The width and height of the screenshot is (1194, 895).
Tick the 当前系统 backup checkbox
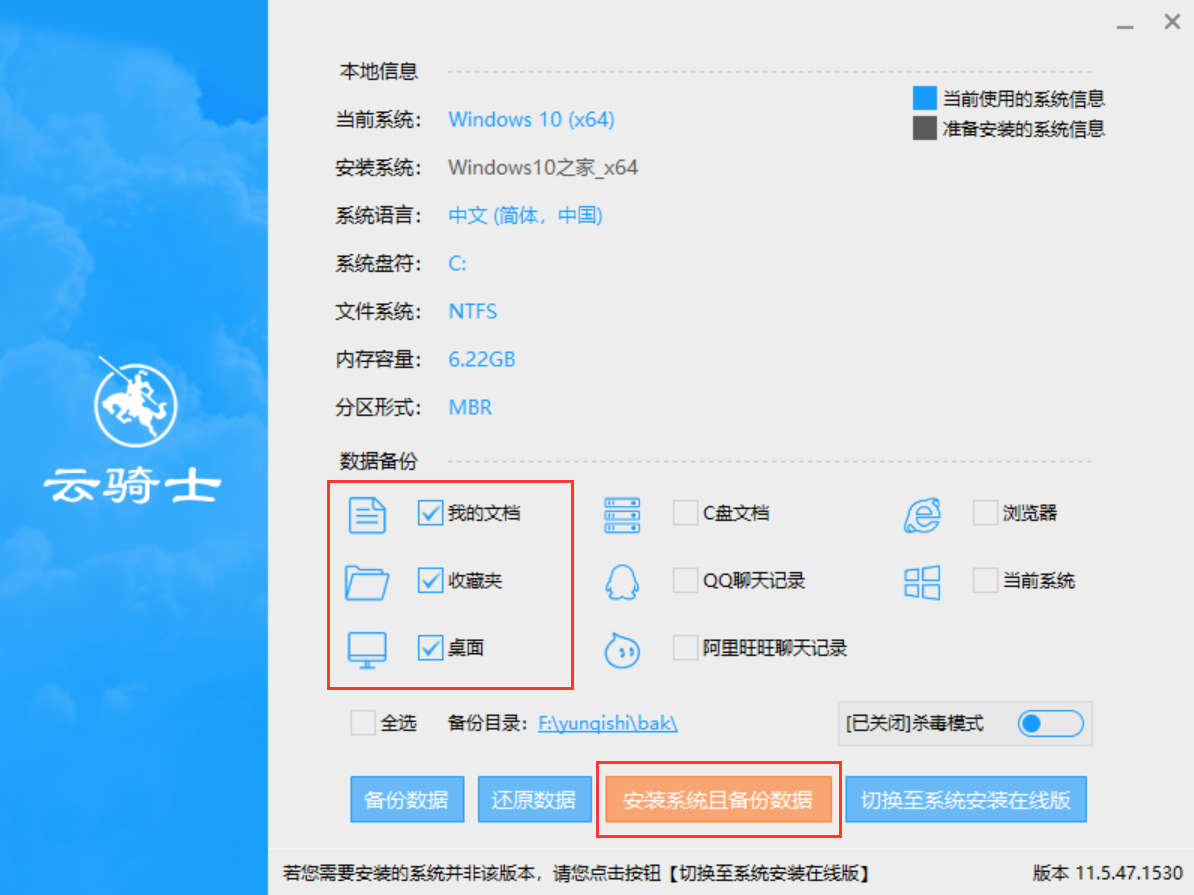[x=985, y=580]
